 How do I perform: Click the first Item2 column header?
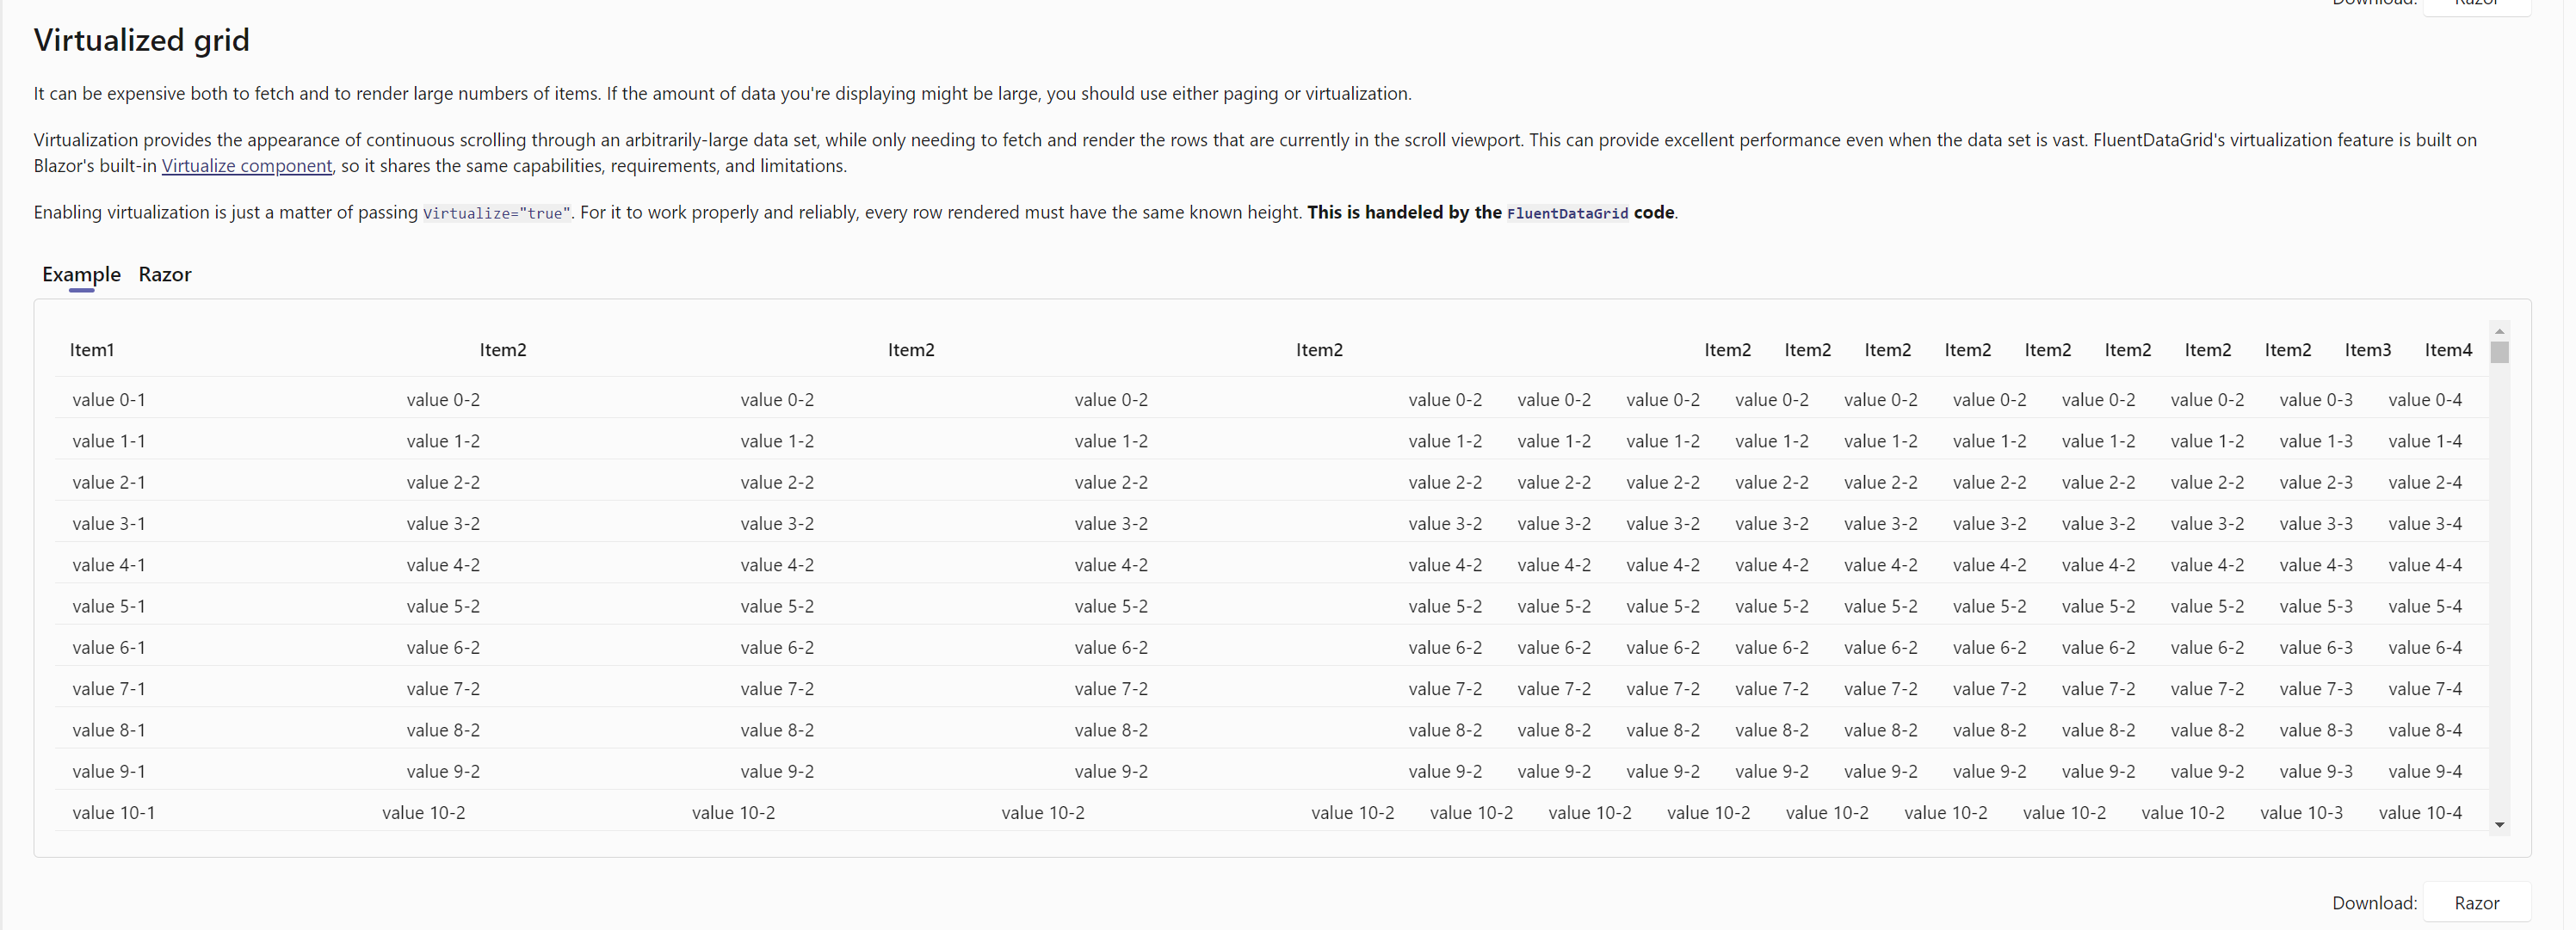(504, 349)
